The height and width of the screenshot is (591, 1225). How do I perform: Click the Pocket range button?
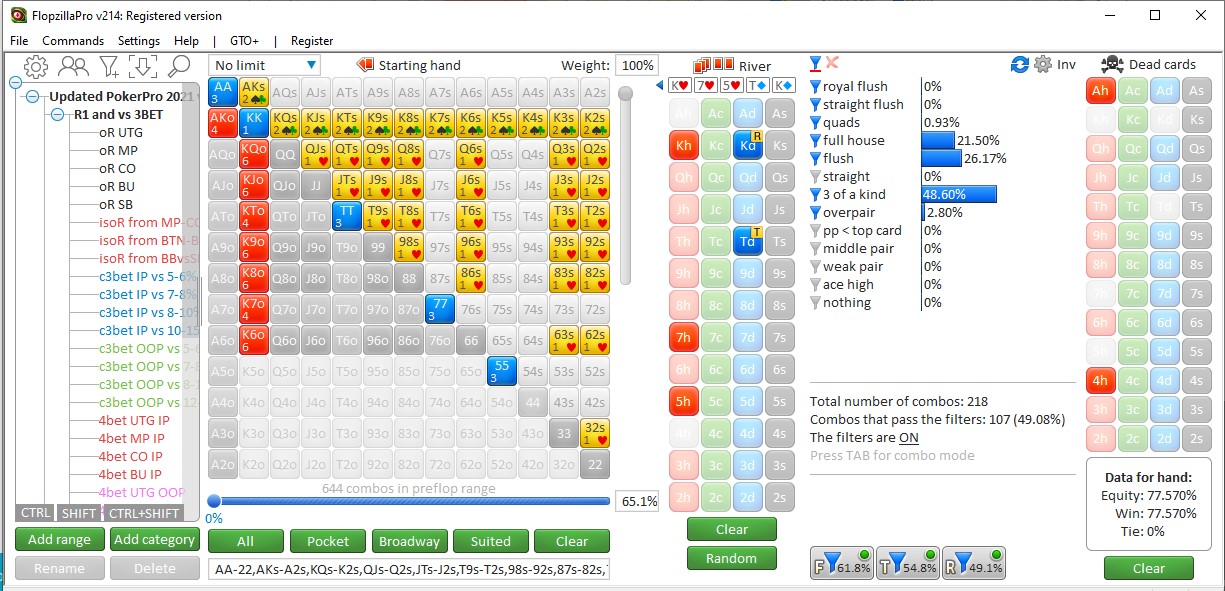(x=328, y=541)
